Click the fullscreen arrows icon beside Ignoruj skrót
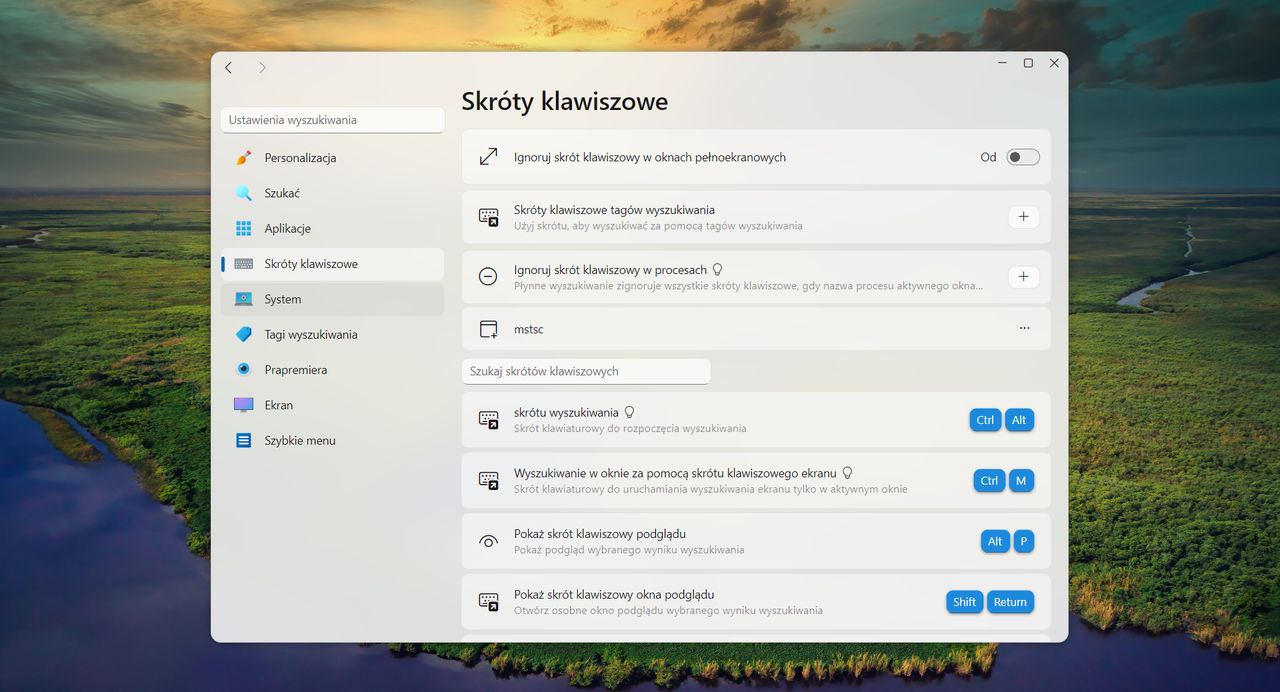 488,157
